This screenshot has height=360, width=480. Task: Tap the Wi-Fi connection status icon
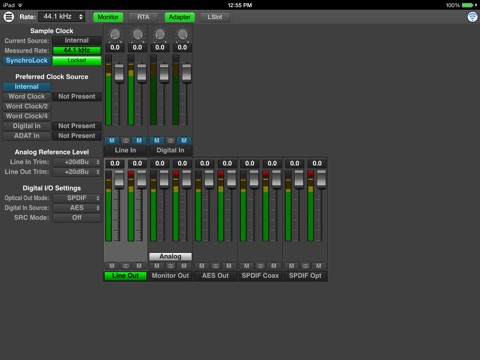[x=472, y=17]
